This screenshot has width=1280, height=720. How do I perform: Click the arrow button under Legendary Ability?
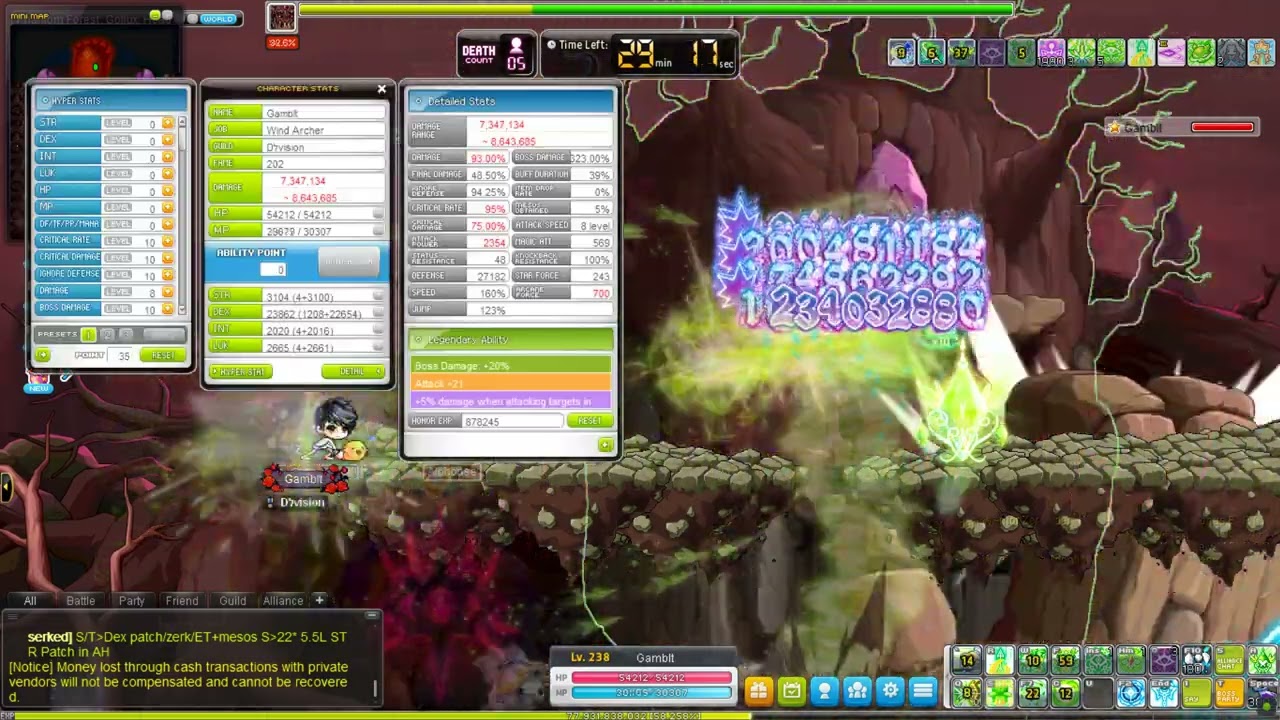605,445
